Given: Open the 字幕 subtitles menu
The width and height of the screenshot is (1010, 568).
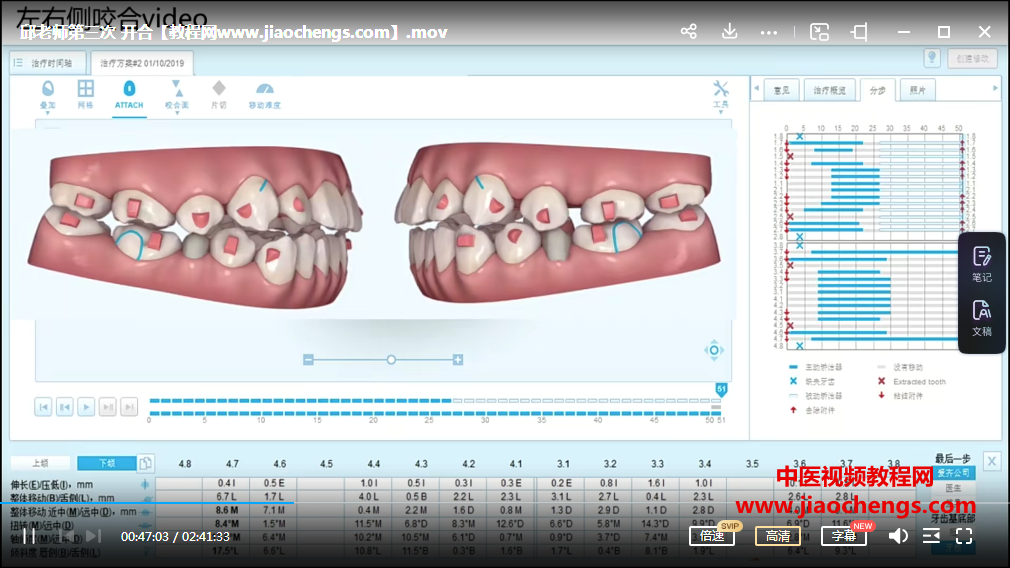Looking at the screenshot, I should (x=844, y=536).
